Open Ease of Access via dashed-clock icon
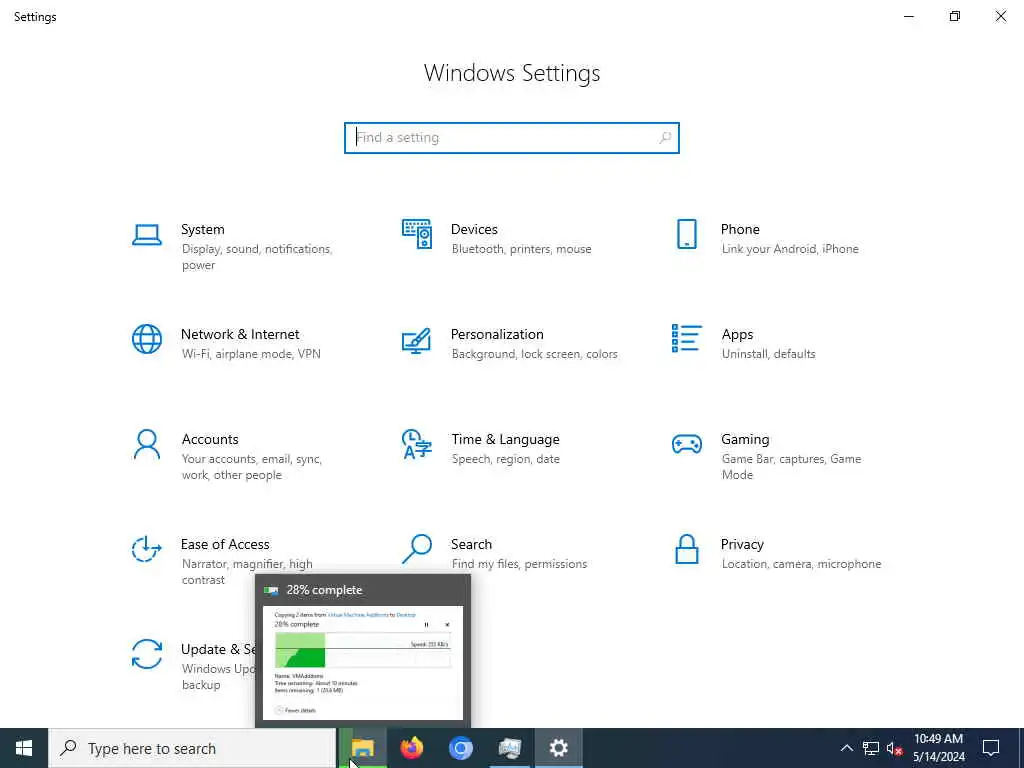 (146, 549)
